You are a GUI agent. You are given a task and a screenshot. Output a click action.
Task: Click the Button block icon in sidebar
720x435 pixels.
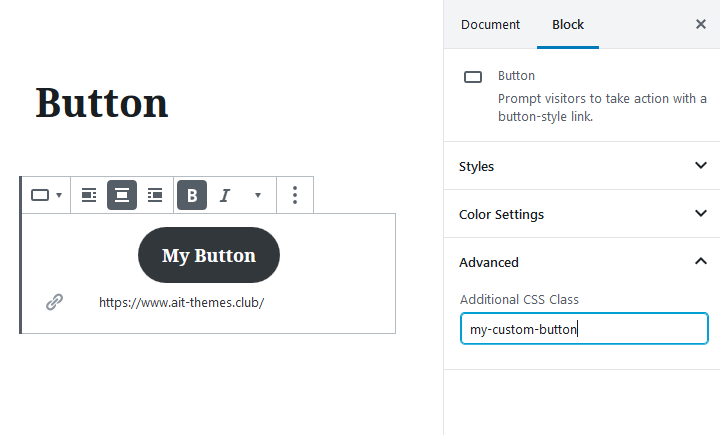point(473,77)
